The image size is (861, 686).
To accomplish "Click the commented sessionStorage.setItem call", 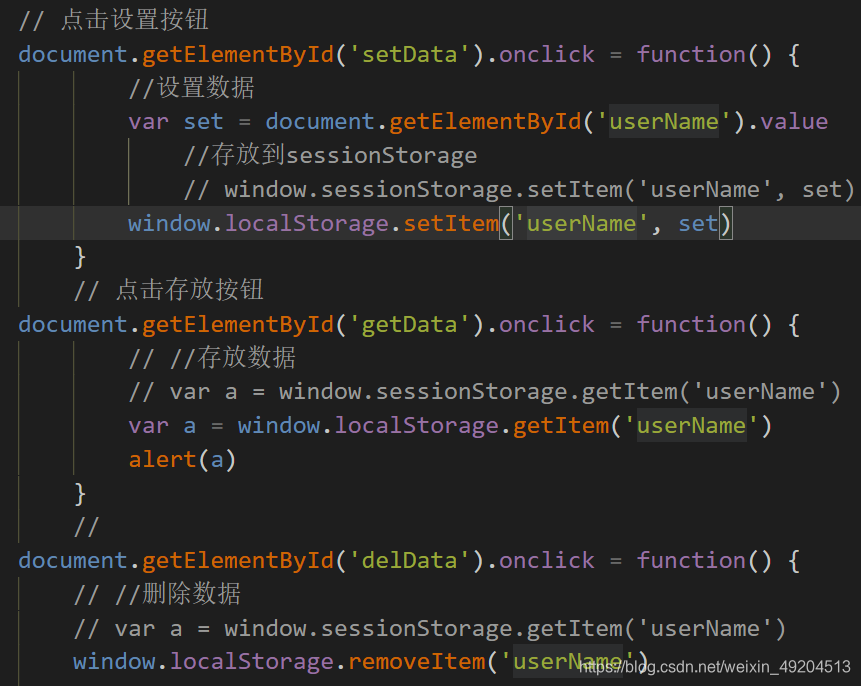I will (x=518, y=189).
